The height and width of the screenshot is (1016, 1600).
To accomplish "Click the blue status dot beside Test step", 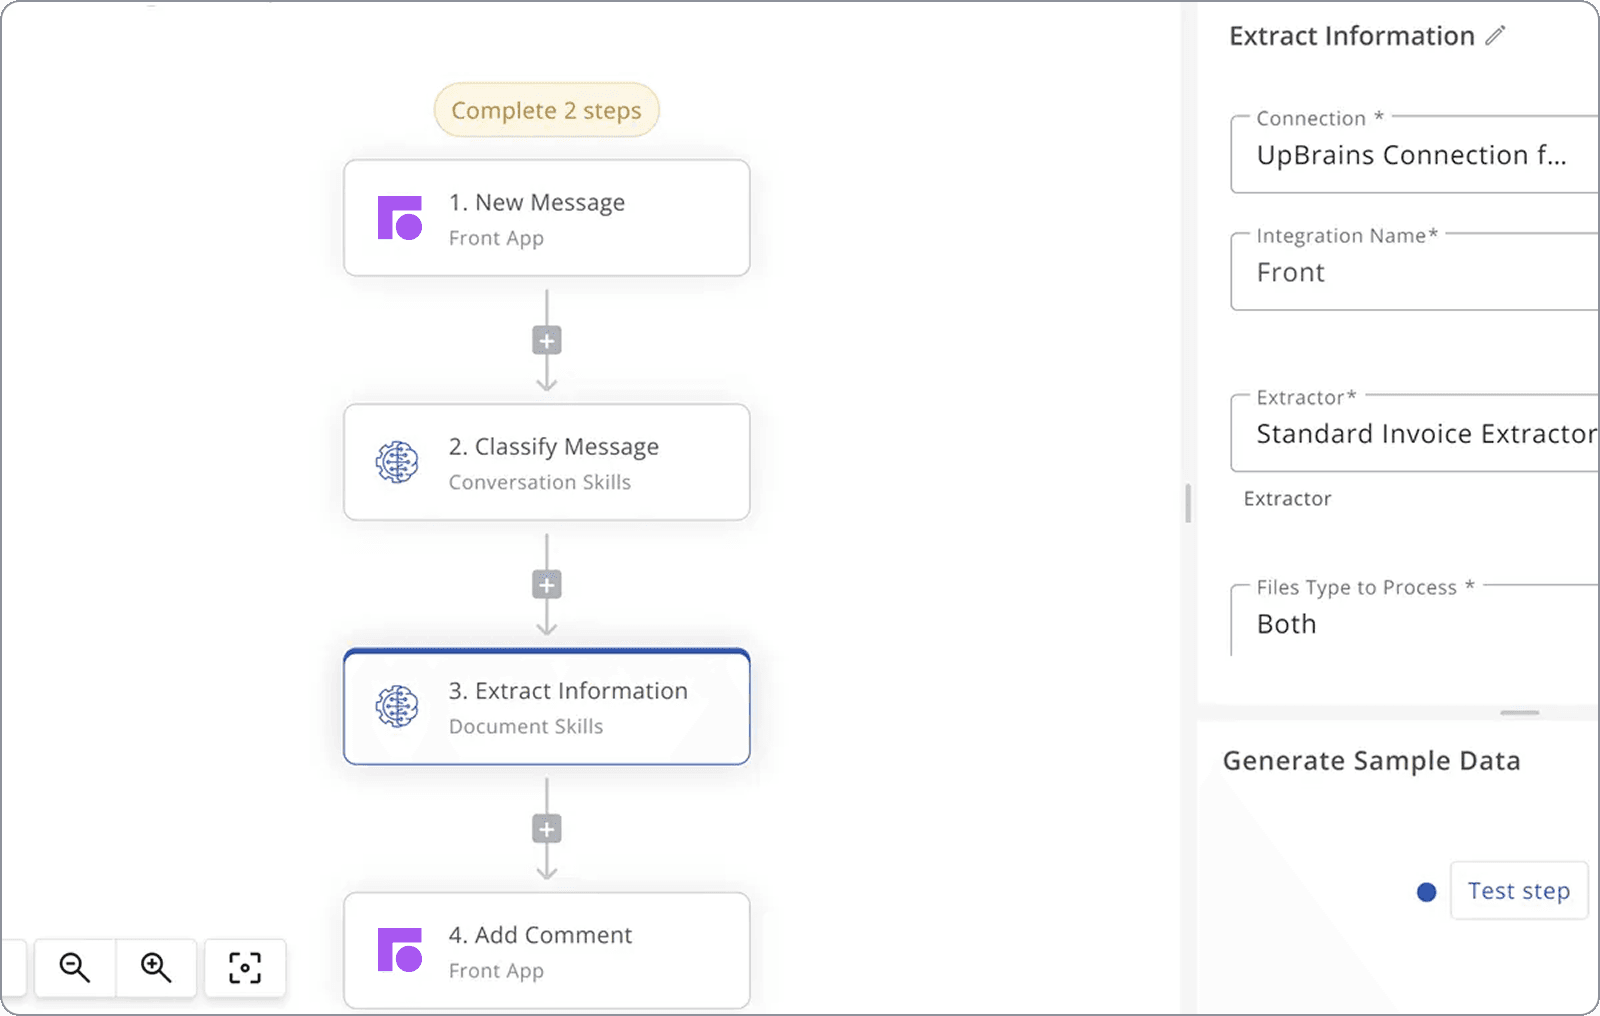I will 1427,892.
